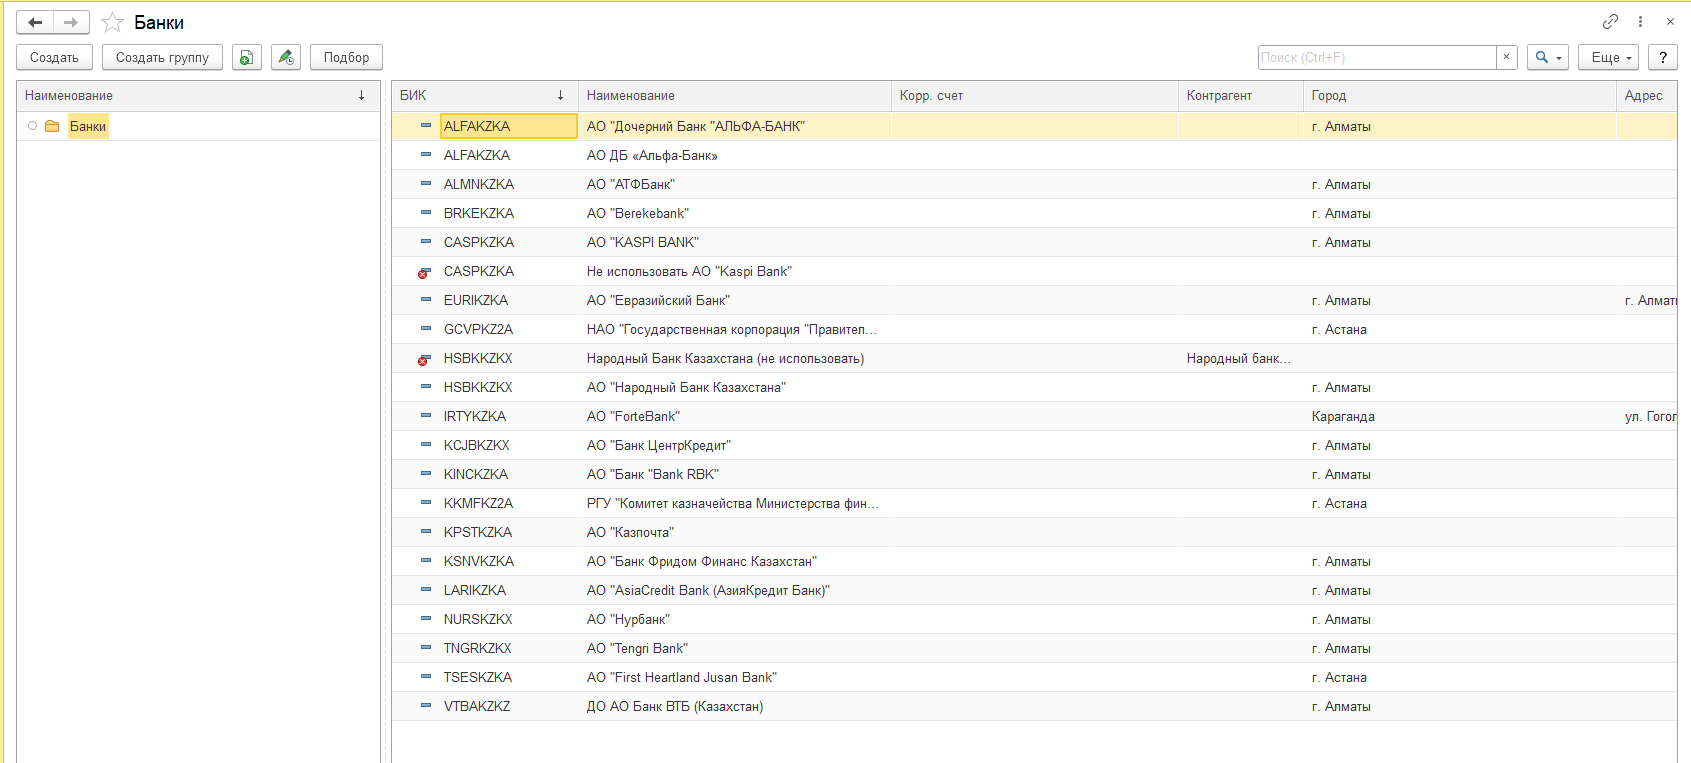Click row icon next to EURIKZKA
Screen dimensions: 1691x763
pos(426,300)
